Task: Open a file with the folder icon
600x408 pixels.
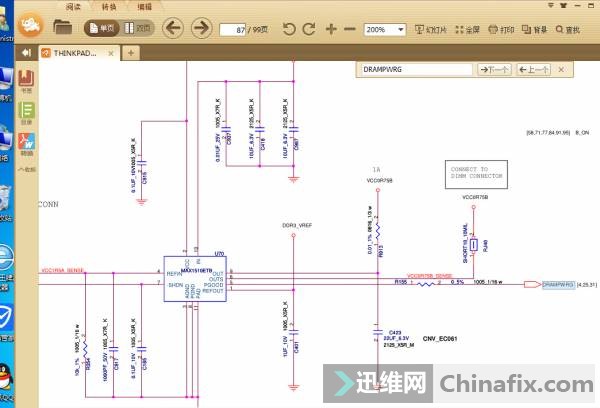Action: (x=62, y=27)
